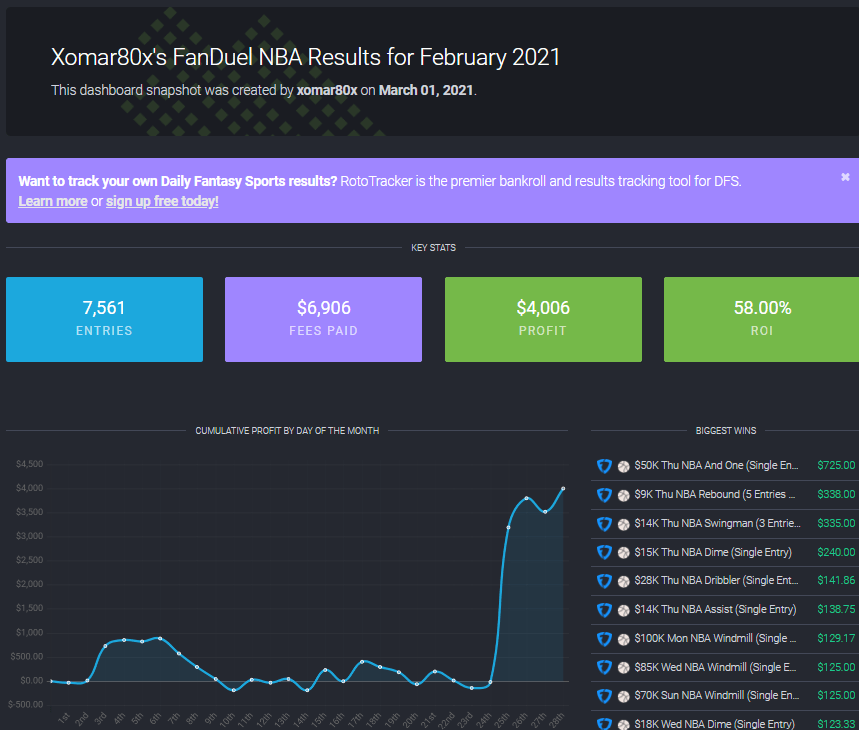Click the $335.00 win amount
859x730 pixels.
coord(836,524)
